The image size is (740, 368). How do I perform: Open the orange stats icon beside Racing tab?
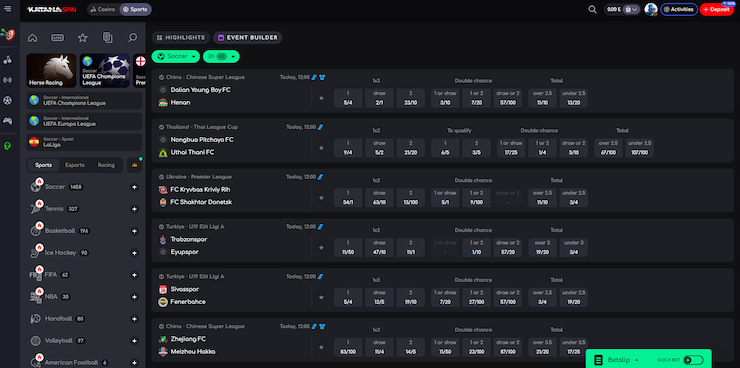pyautogui.click(x=135, y=165)
